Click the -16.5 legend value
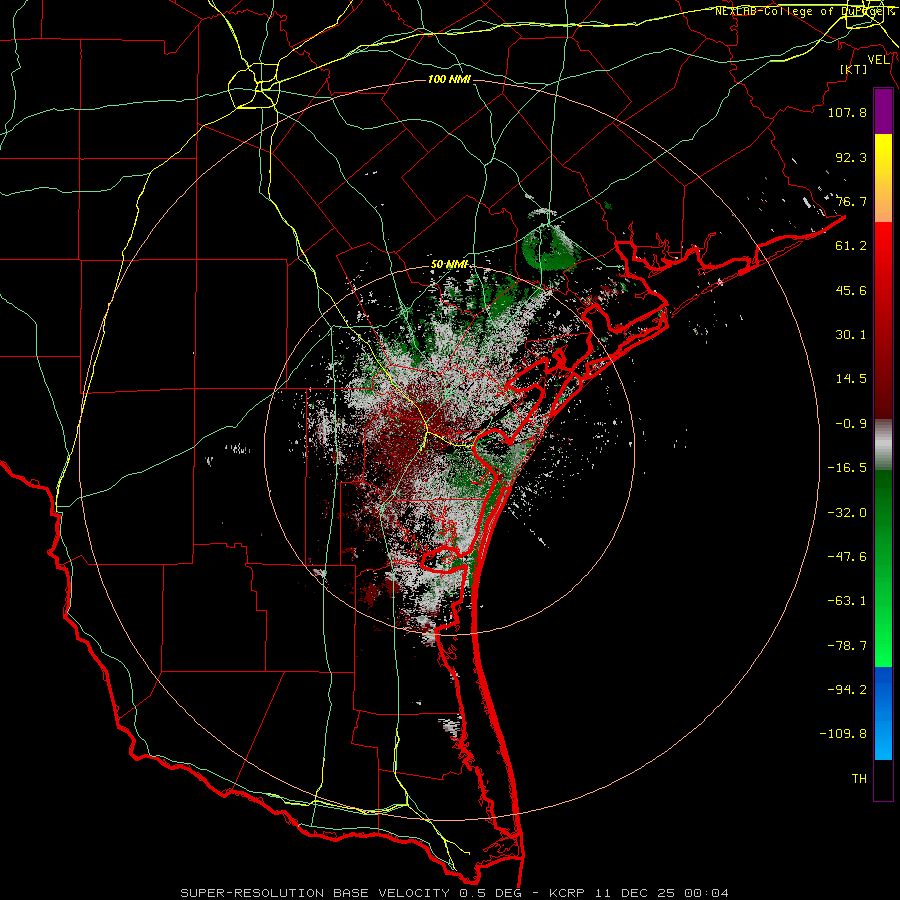This screenshot has width=900, height=900. 847,468
